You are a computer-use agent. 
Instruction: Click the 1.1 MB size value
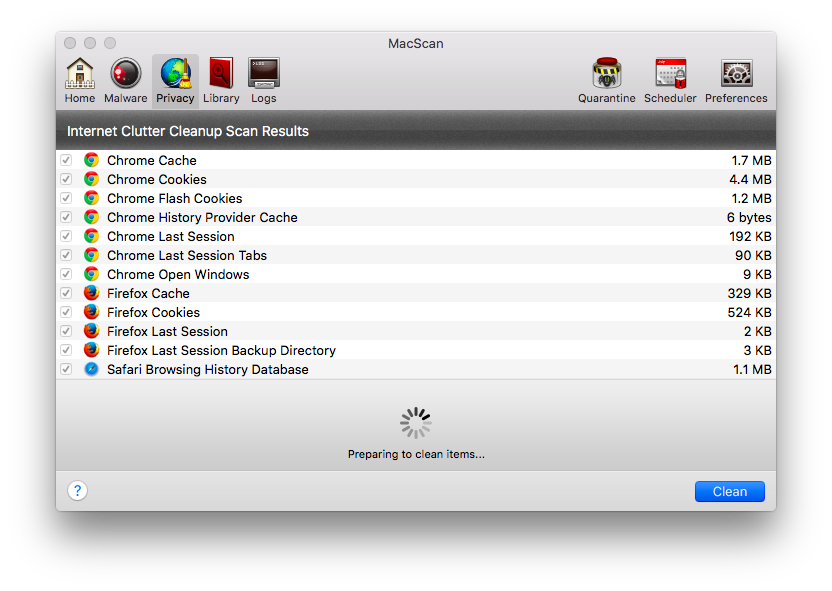[752, 370]
